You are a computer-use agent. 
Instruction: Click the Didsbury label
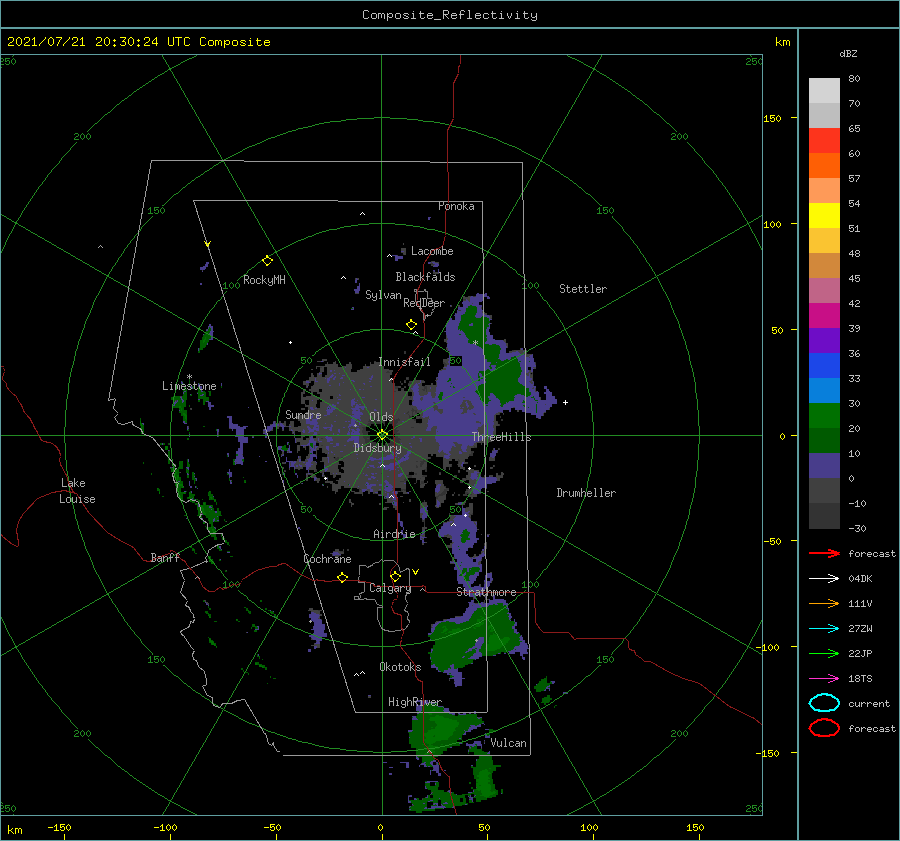(x=378, y=448)
